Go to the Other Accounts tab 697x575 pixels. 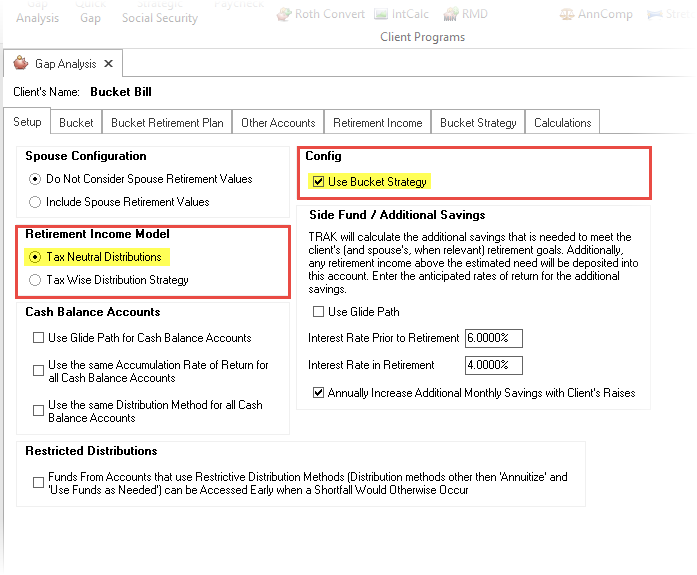pyautogui.click(x=278, y=123)
